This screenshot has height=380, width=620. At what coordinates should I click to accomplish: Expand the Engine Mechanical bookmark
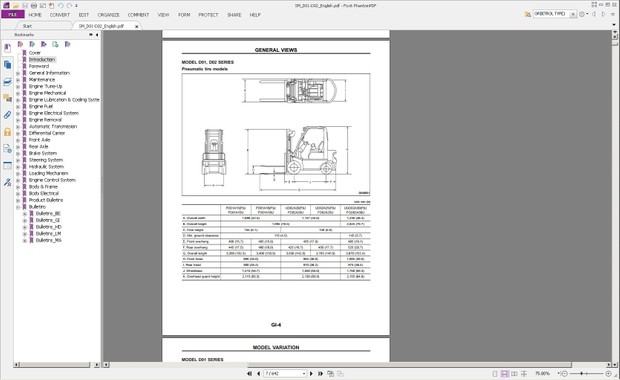(18, 93)
